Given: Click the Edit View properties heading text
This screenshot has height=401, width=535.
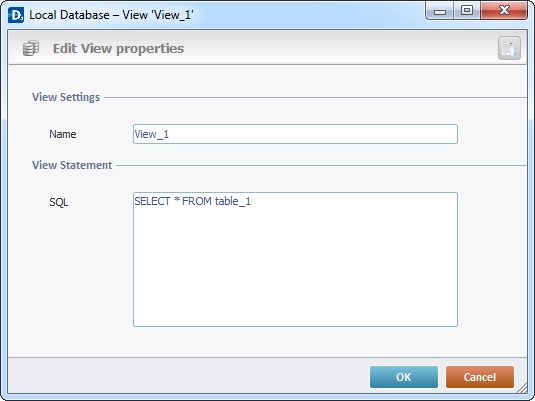Looking at the screenshot, I should pyautogui.click(x=118, y=48).
